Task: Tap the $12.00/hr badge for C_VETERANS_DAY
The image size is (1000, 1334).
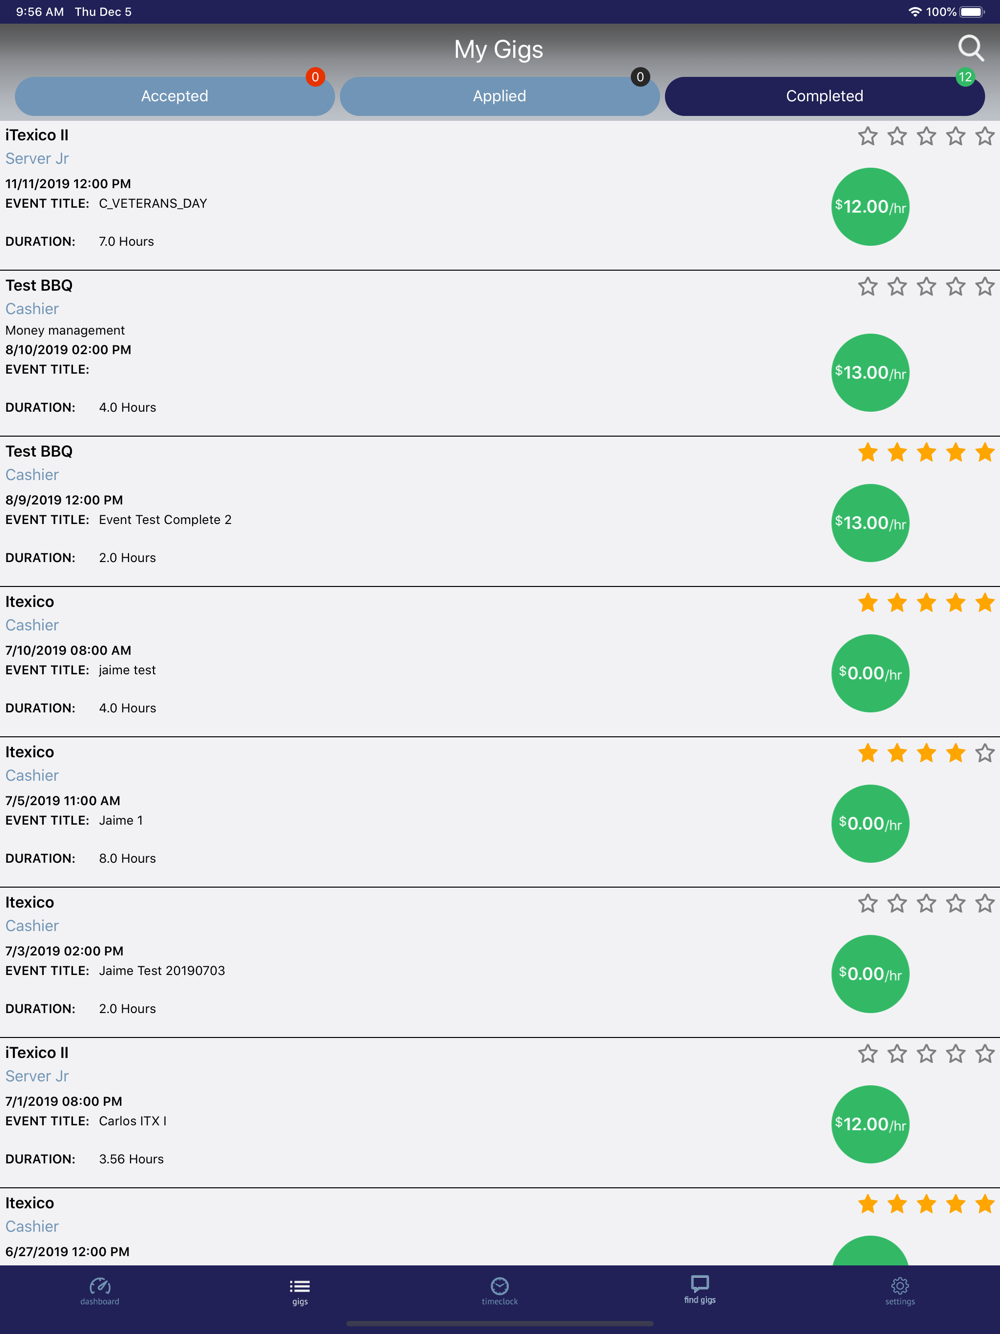Action: click(871, 207)
